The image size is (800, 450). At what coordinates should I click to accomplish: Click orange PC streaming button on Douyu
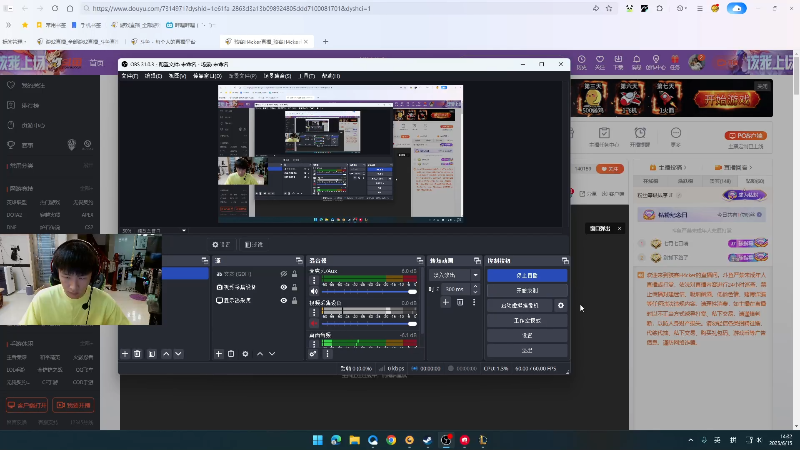[745, 135]
